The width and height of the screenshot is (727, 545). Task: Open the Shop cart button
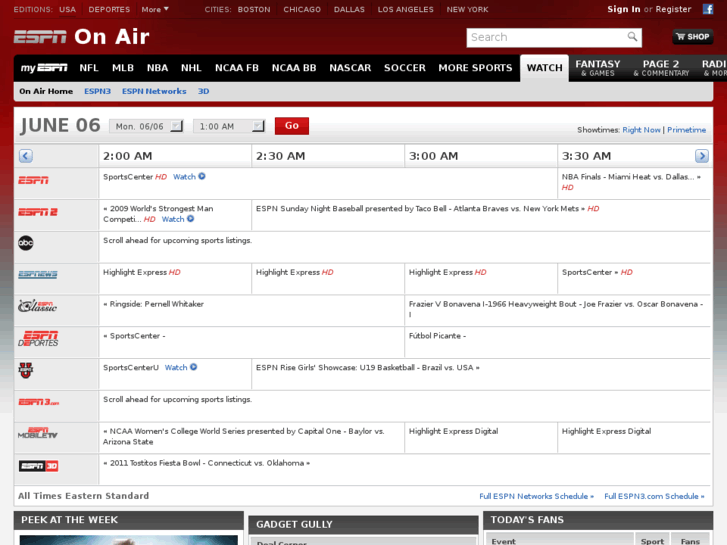pos(692,37)
